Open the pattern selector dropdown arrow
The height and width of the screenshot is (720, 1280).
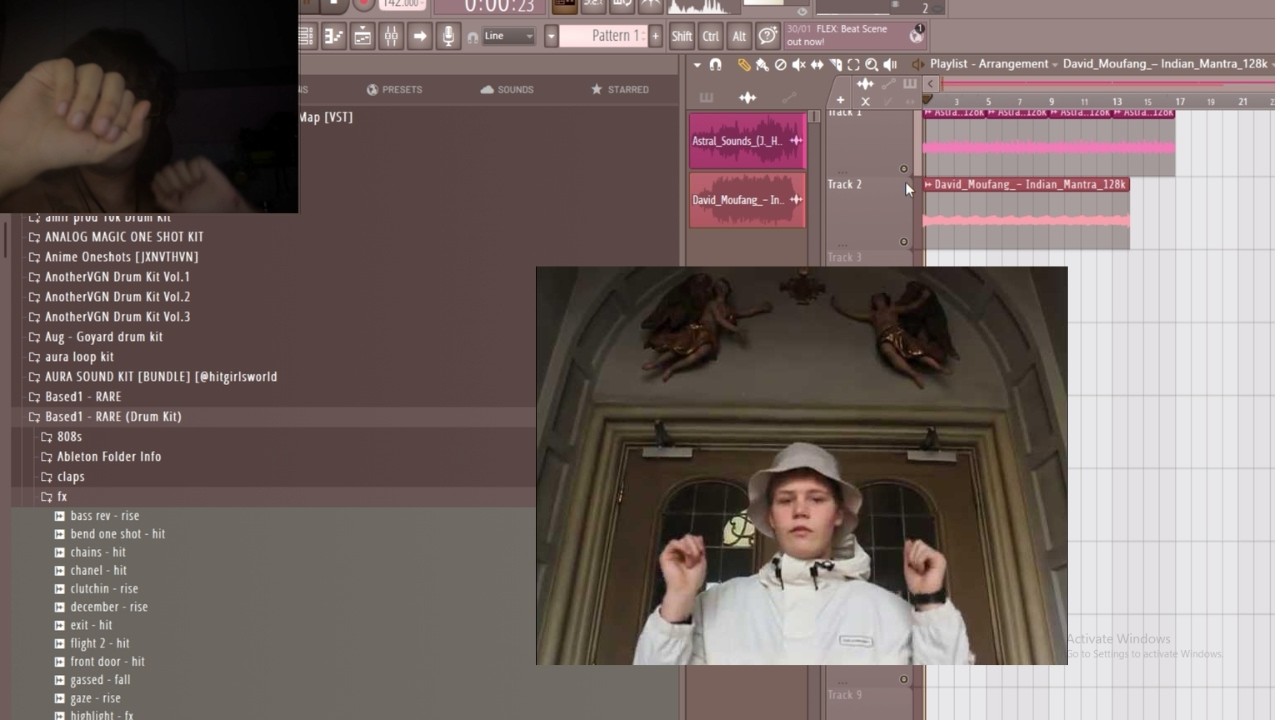pos(551,36)
